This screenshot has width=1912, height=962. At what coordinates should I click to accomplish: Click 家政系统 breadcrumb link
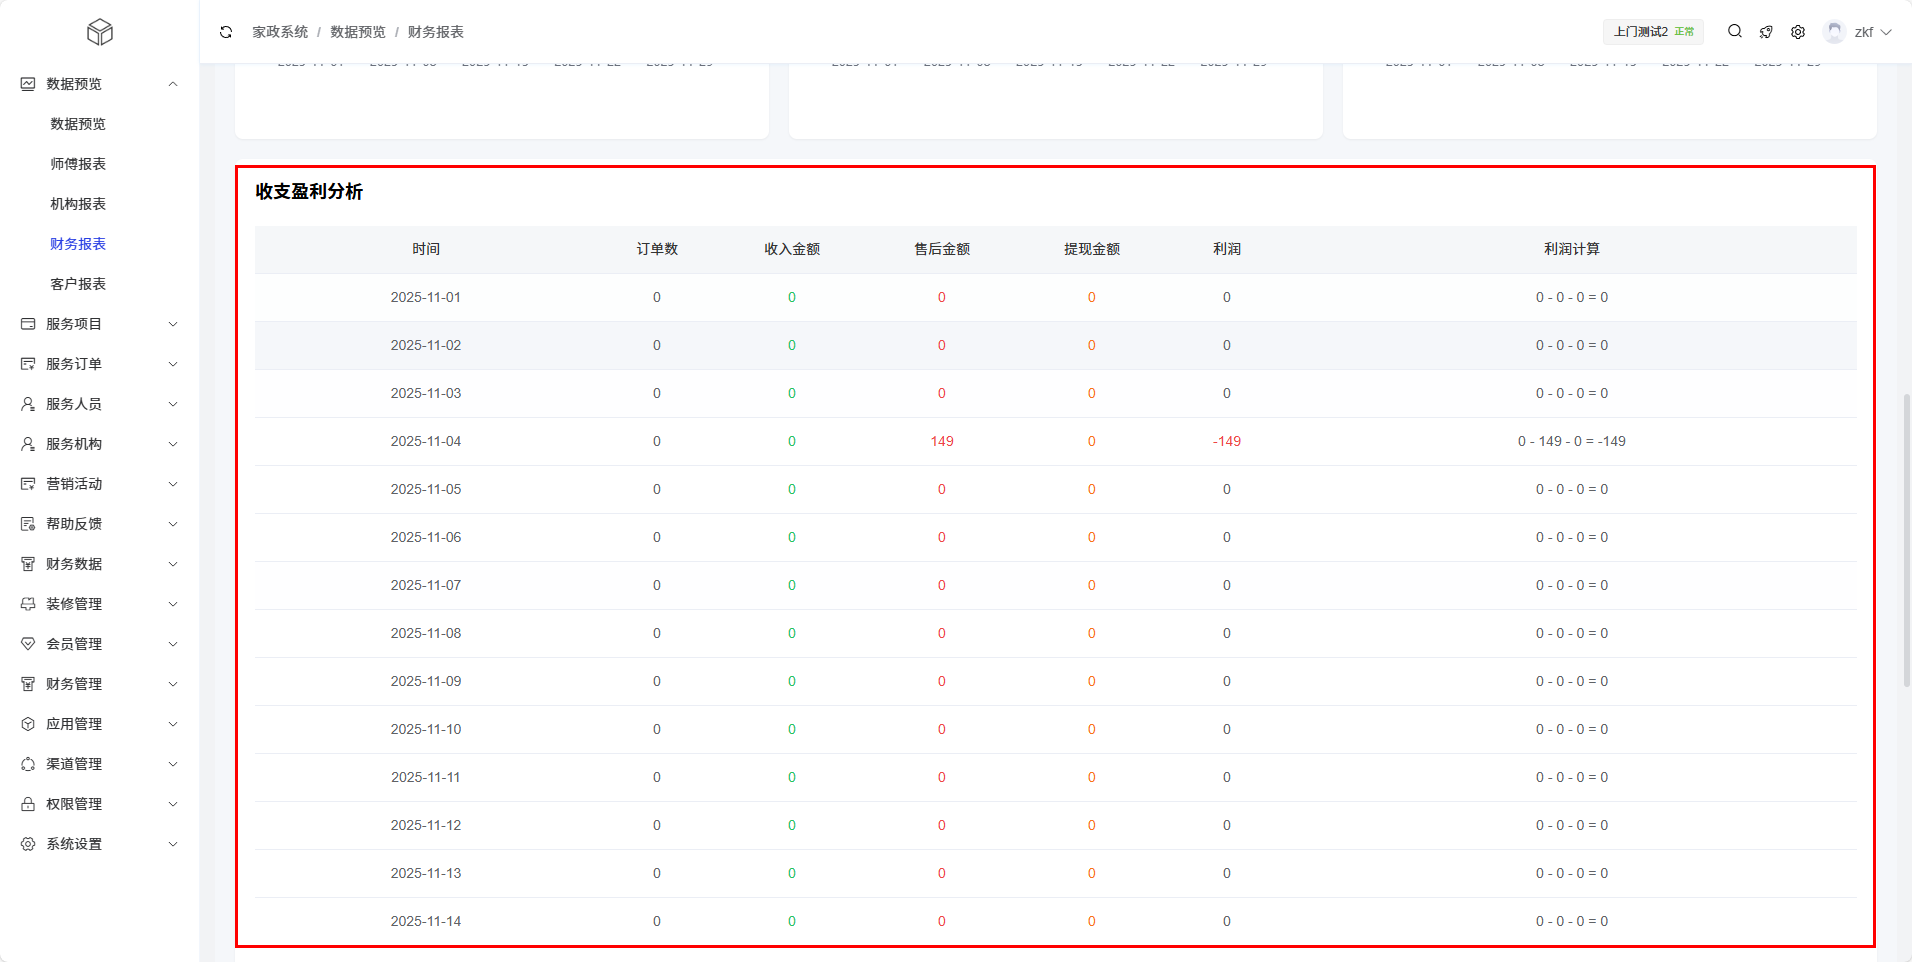280,32
